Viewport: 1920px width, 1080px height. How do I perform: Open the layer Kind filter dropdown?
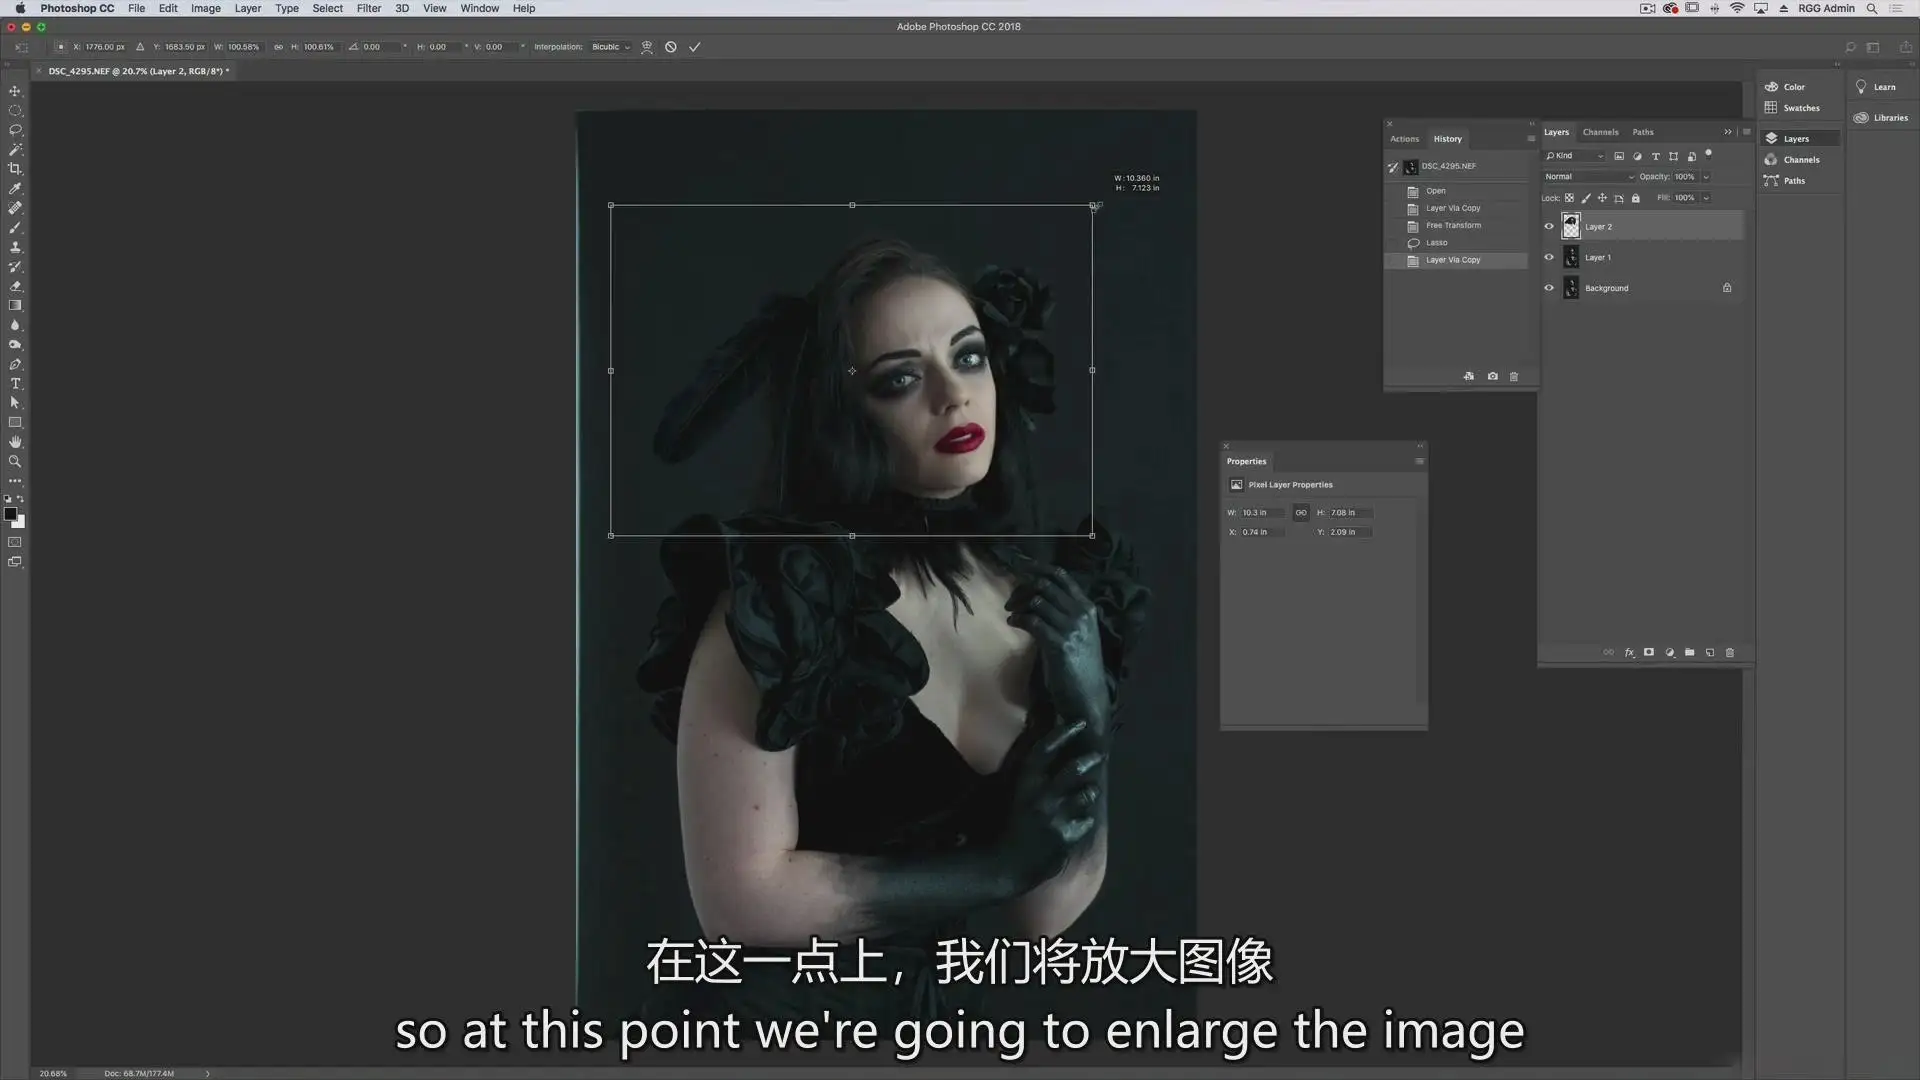(1575, 156)
